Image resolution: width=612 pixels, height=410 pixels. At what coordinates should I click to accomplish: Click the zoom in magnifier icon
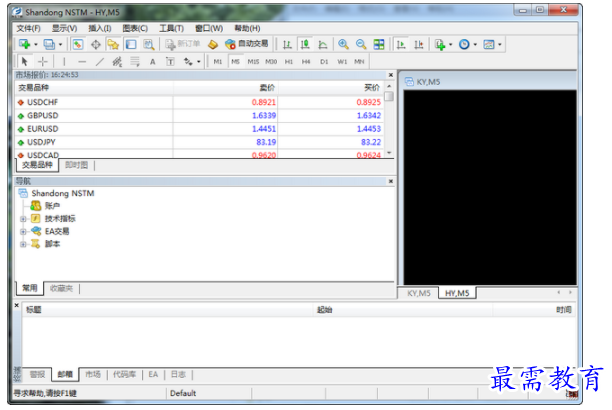pos(343,44)
